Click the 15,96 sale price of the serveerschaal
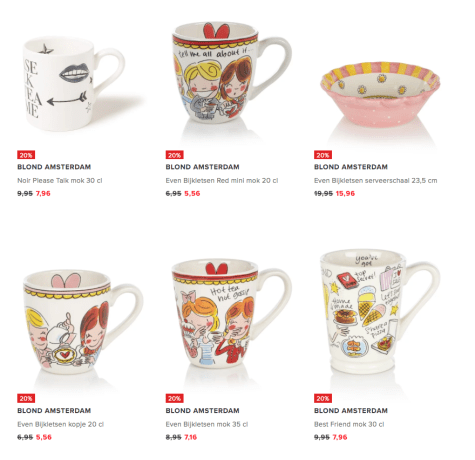The image size is (475, 460). click(x=345, y=194)
